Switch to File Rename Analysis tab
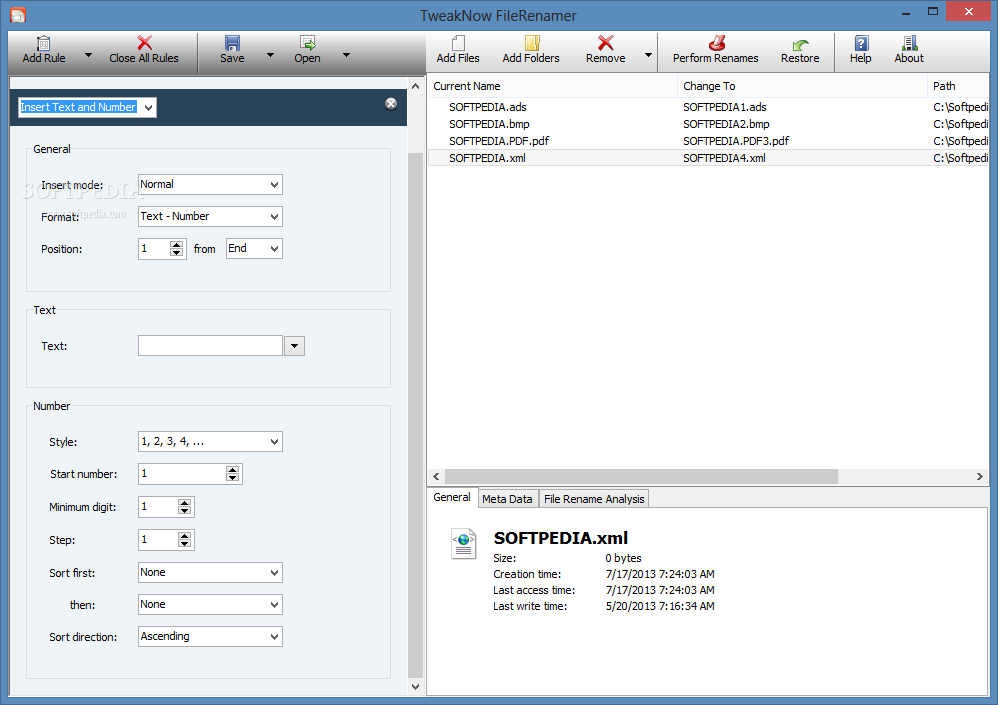This screenshot has height=705, width=998. pos(594,499)
